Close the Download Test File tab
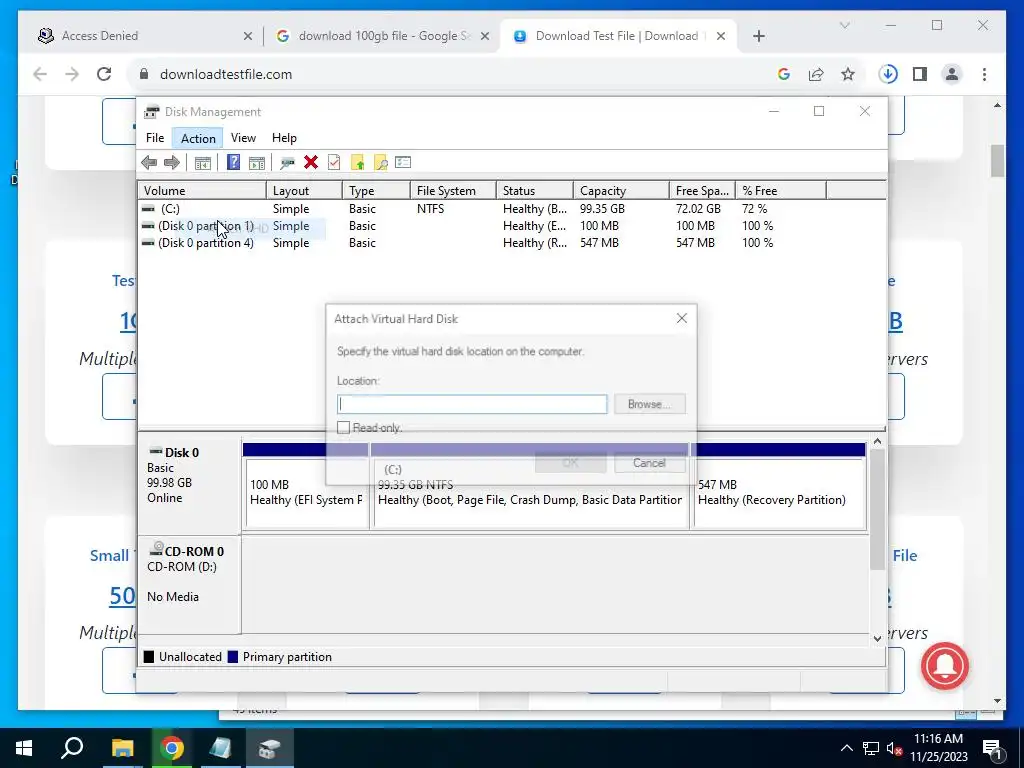 [x=721, y=36]
